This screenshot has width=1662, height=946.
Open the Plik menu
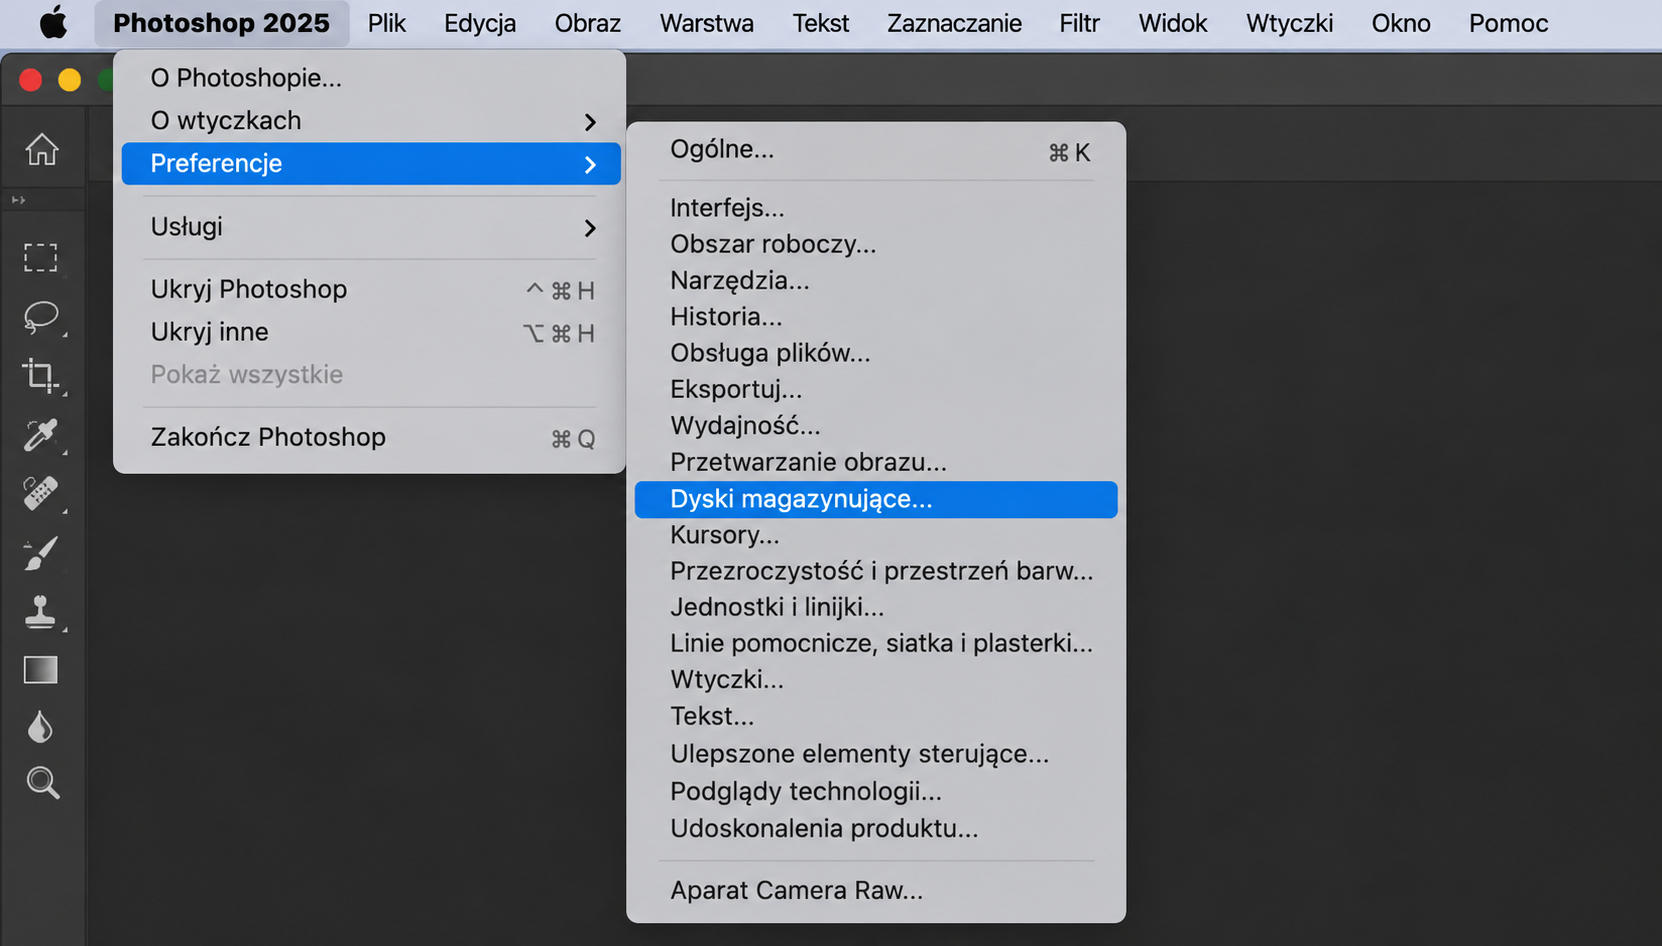[x=387, y=23]
